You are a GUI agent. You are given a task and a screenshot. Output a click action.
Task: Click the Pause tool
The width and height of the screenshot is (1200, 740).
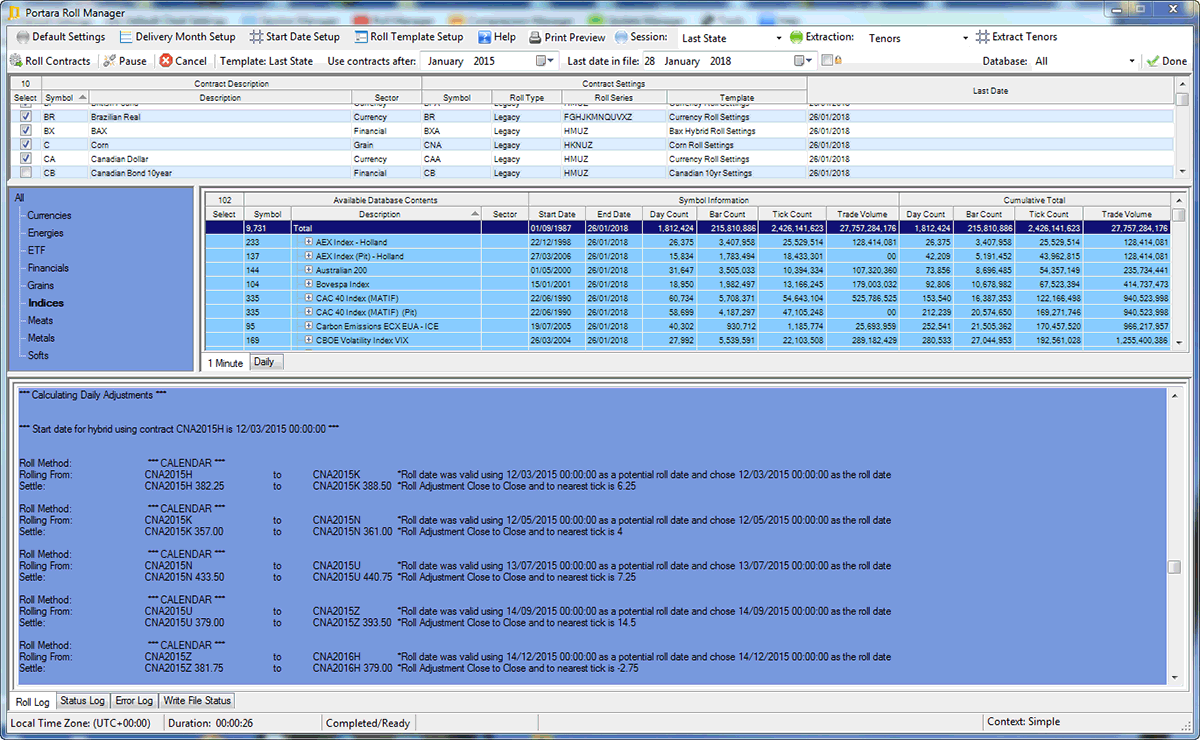point(124,61)
